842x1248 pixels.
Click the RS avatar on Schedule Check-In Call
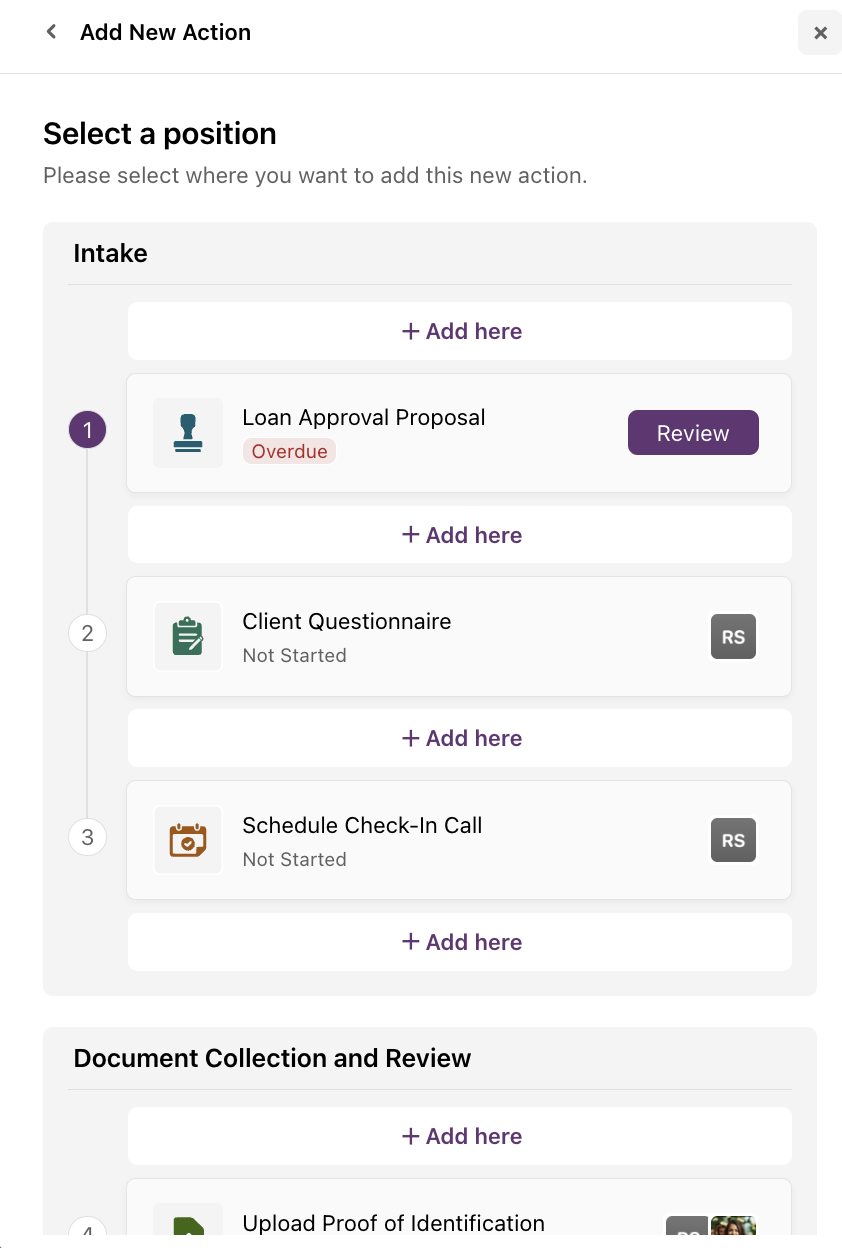pyautogui.click(x=733, y=840)
